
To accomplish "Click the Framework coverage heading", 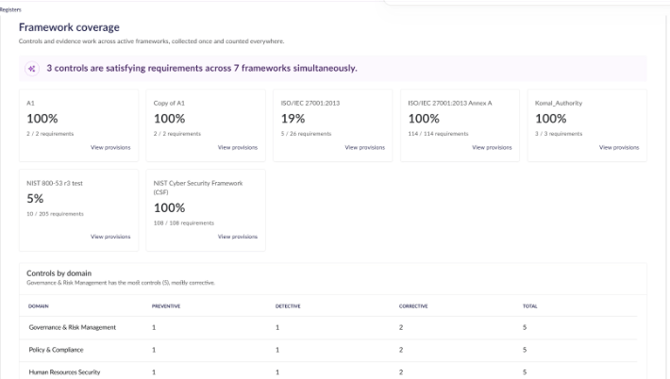I will (x=69, y=27).
